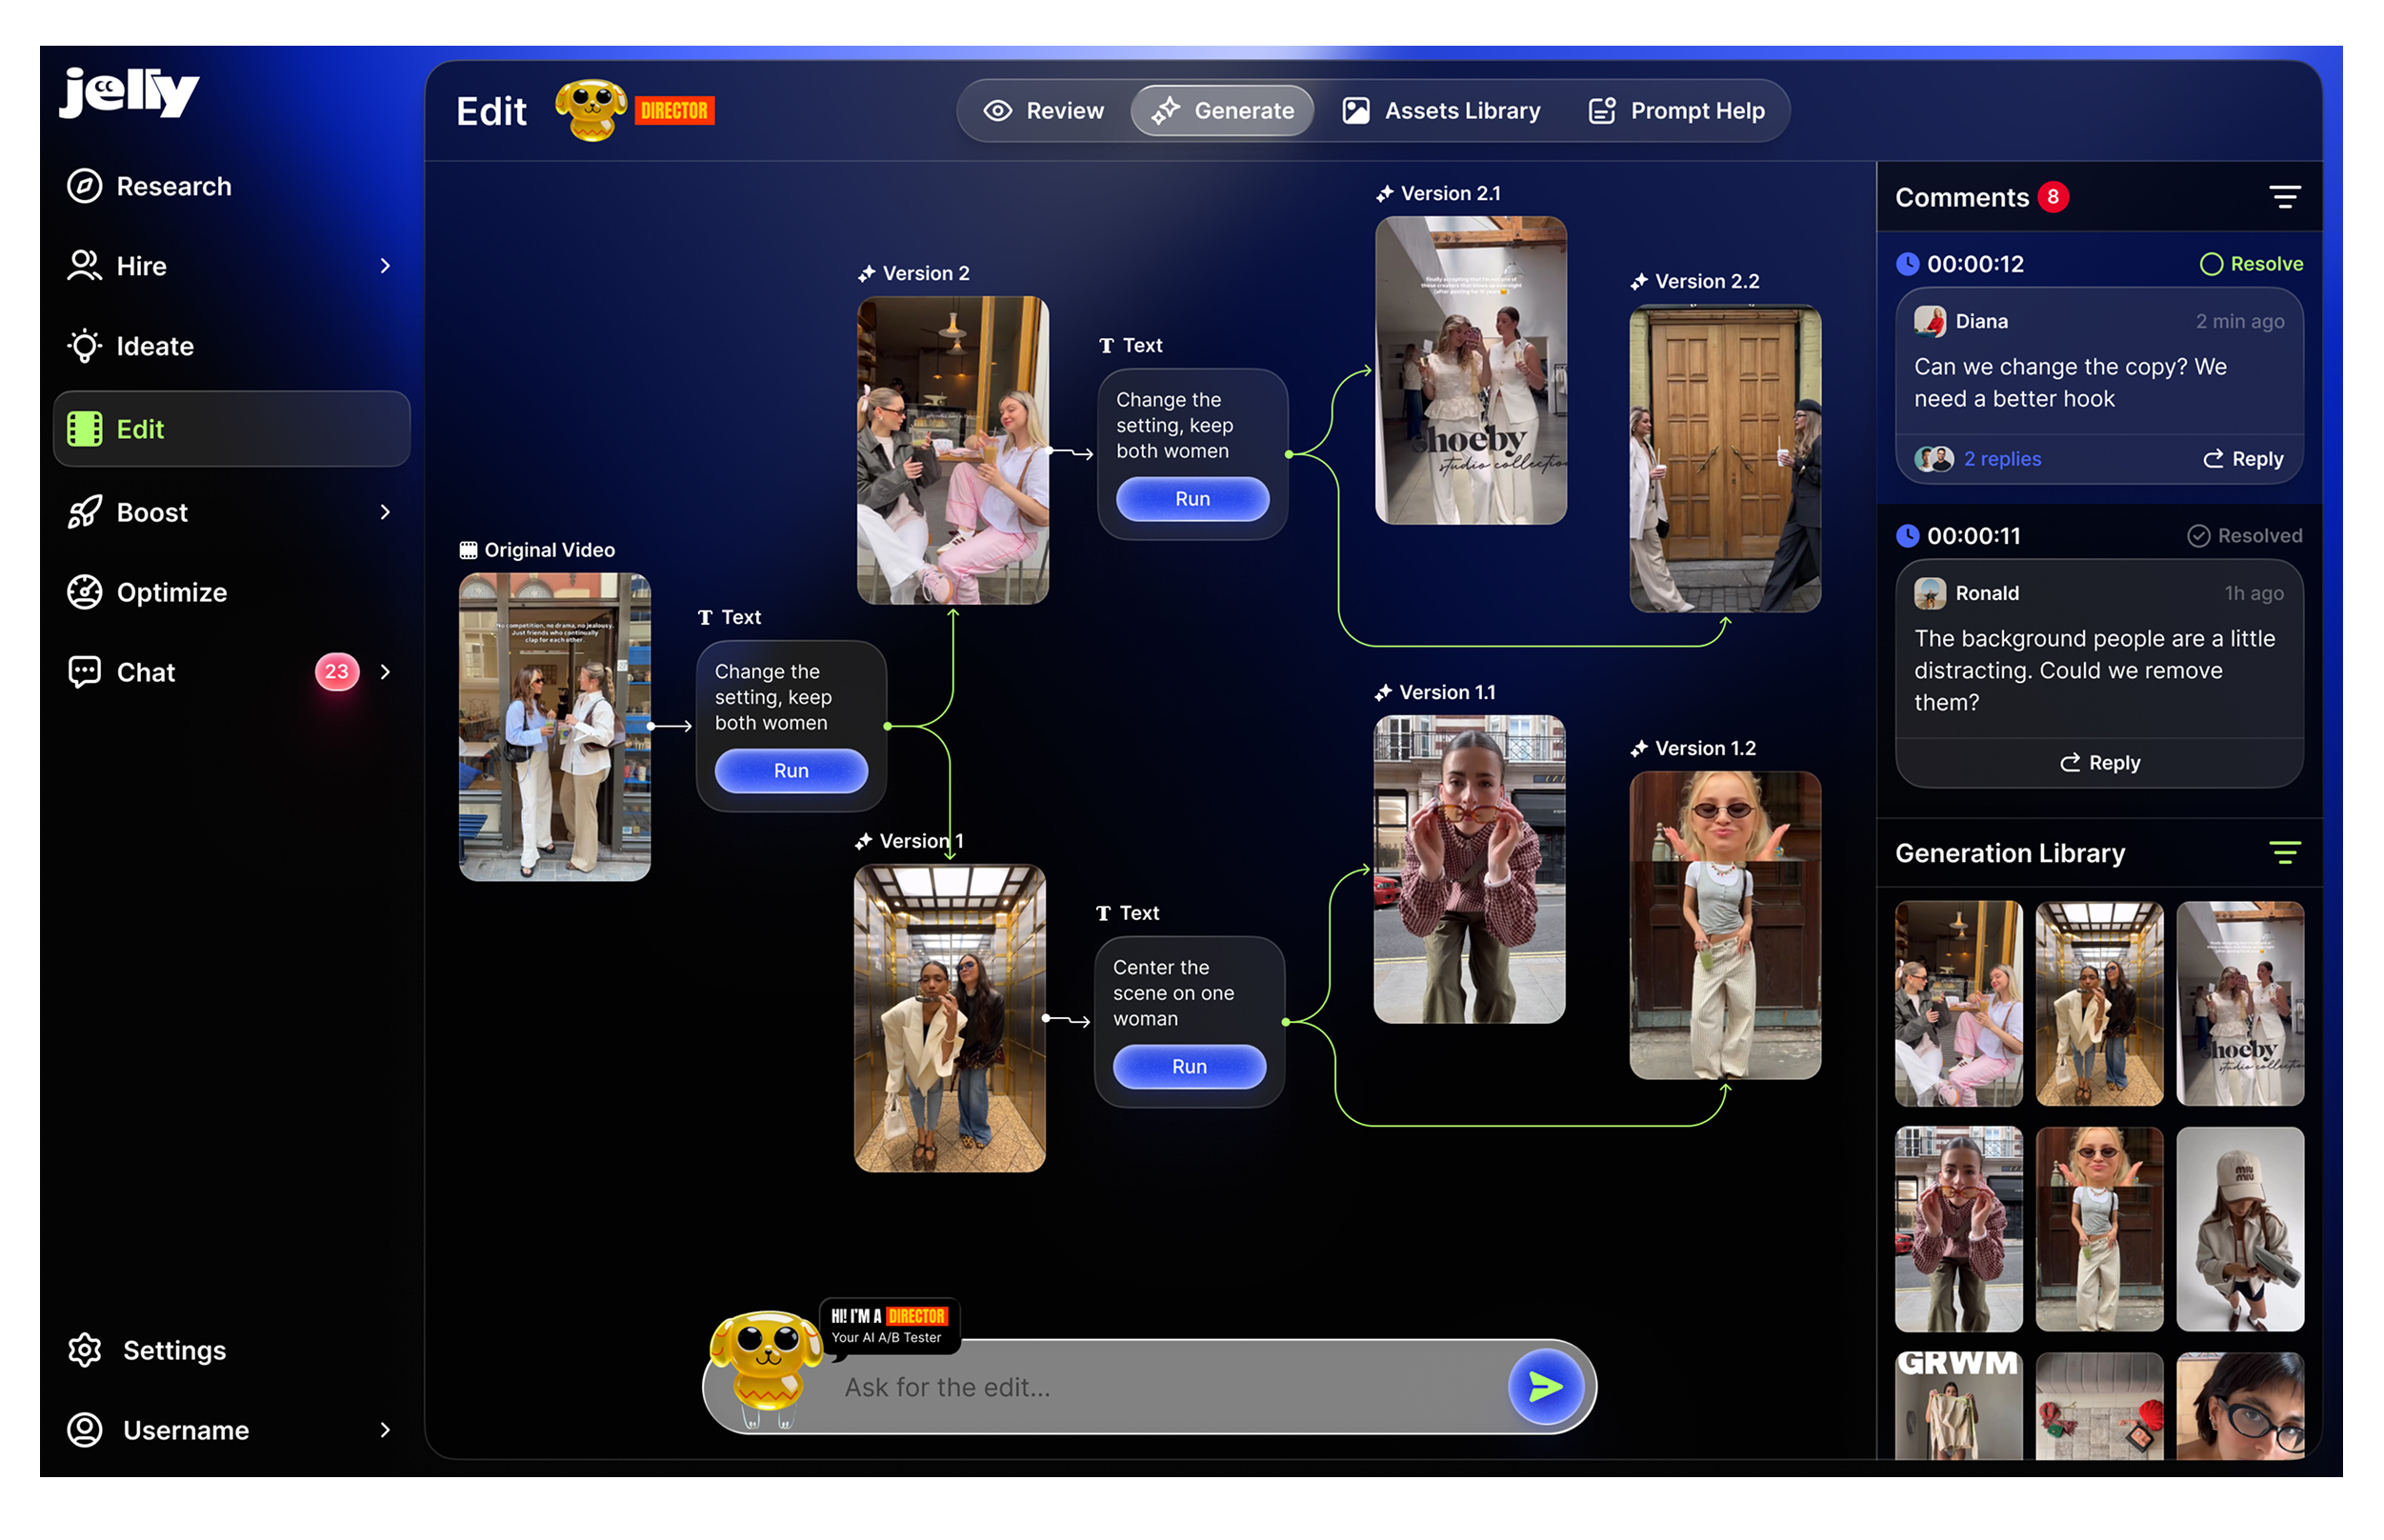Run the 'Center the scene on one woman' prompt

(x=1189, y=1067)
